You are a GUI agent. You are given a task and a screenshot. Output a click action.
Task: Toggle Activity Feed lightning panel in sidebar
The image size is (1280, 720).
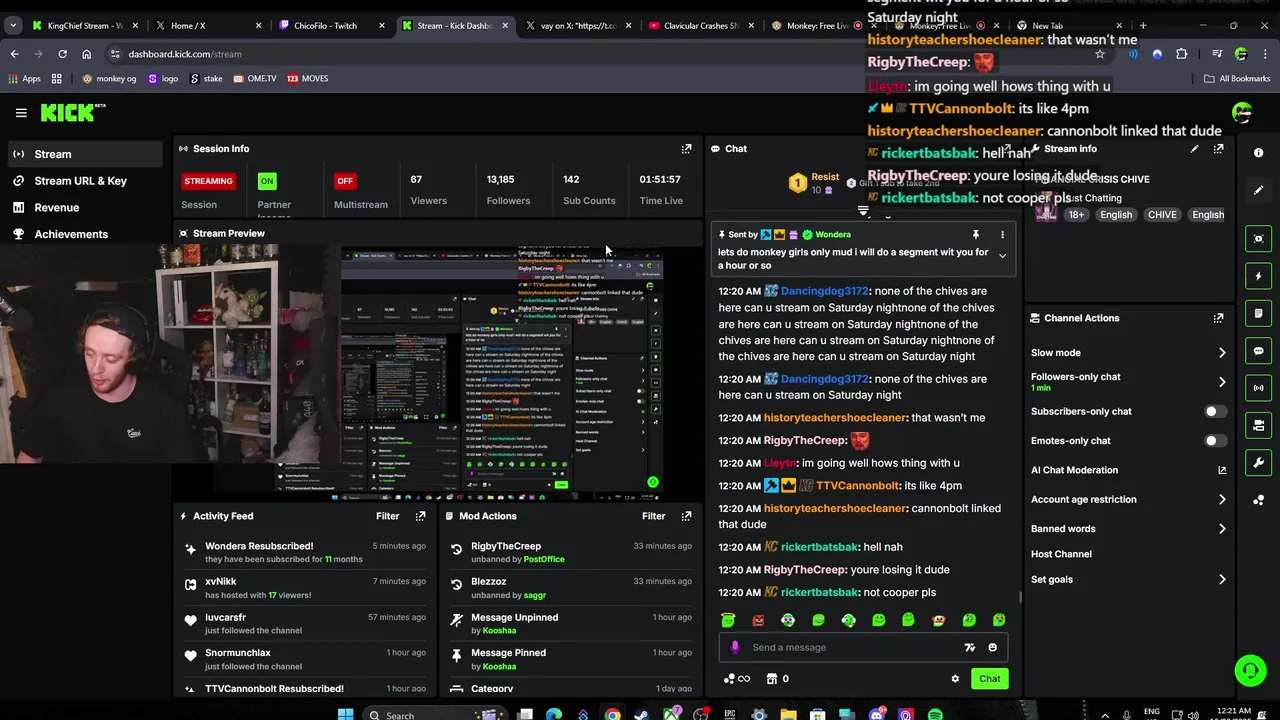coord(1259,276)
